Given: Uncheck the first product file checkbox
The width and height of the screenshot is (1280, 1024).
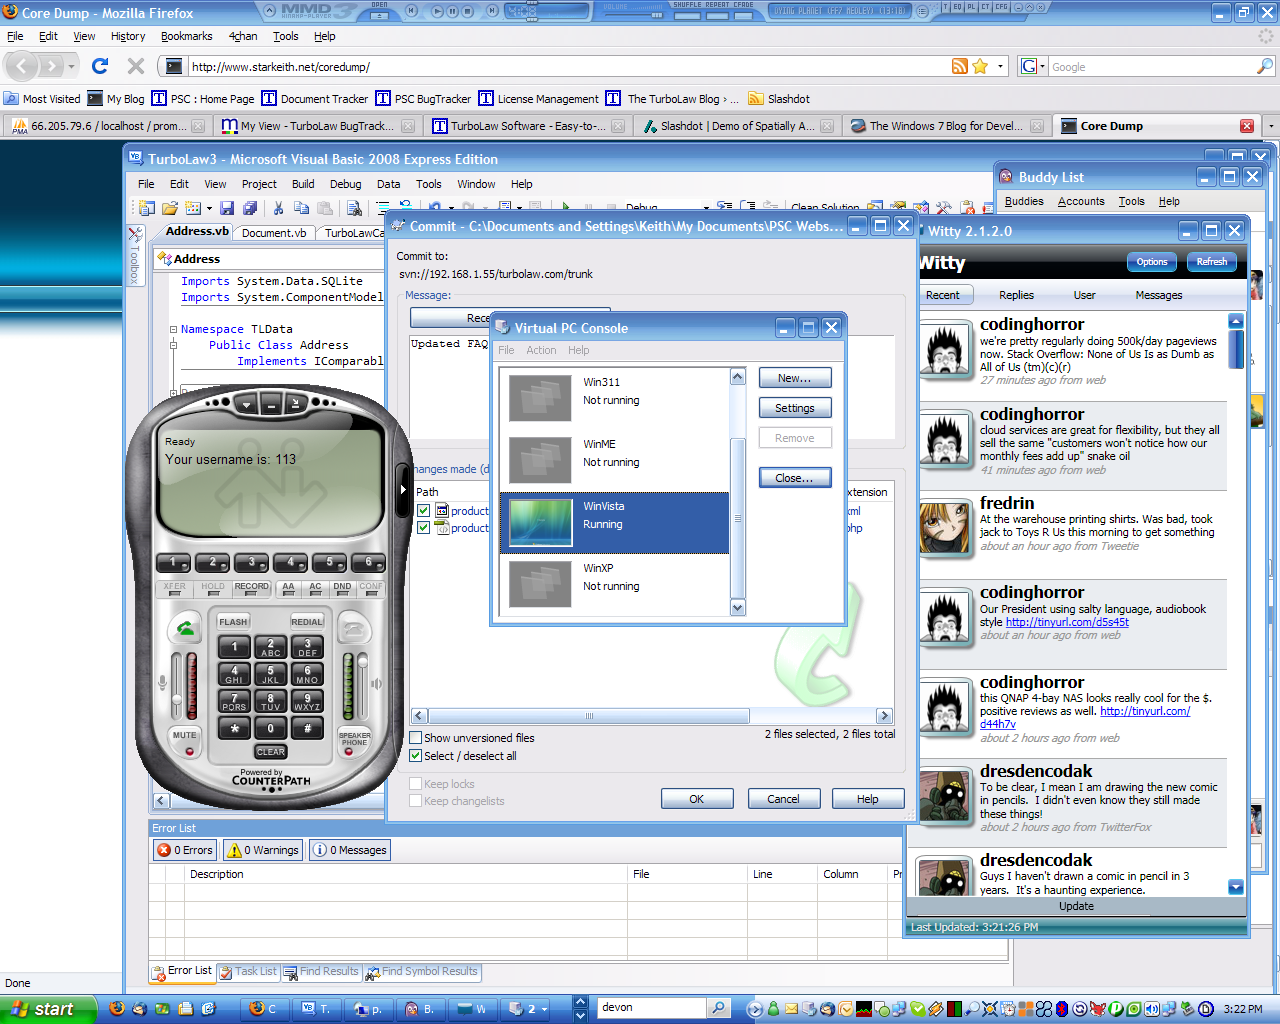Looking at the screenshot, I should [423, 511].
